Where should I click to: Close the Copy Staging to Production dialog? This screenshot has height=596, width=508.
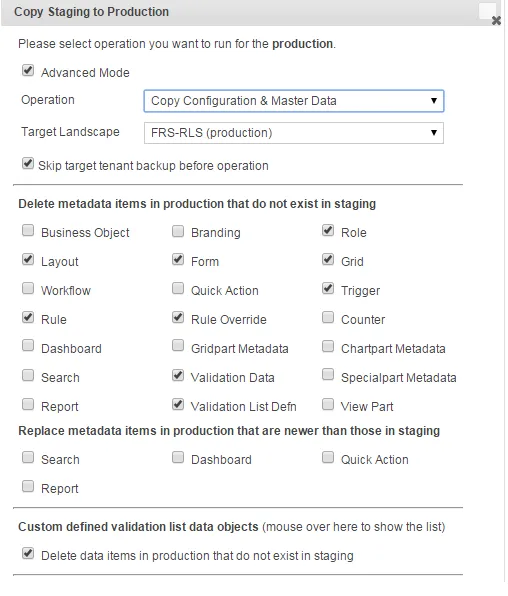tap(496, 21)
